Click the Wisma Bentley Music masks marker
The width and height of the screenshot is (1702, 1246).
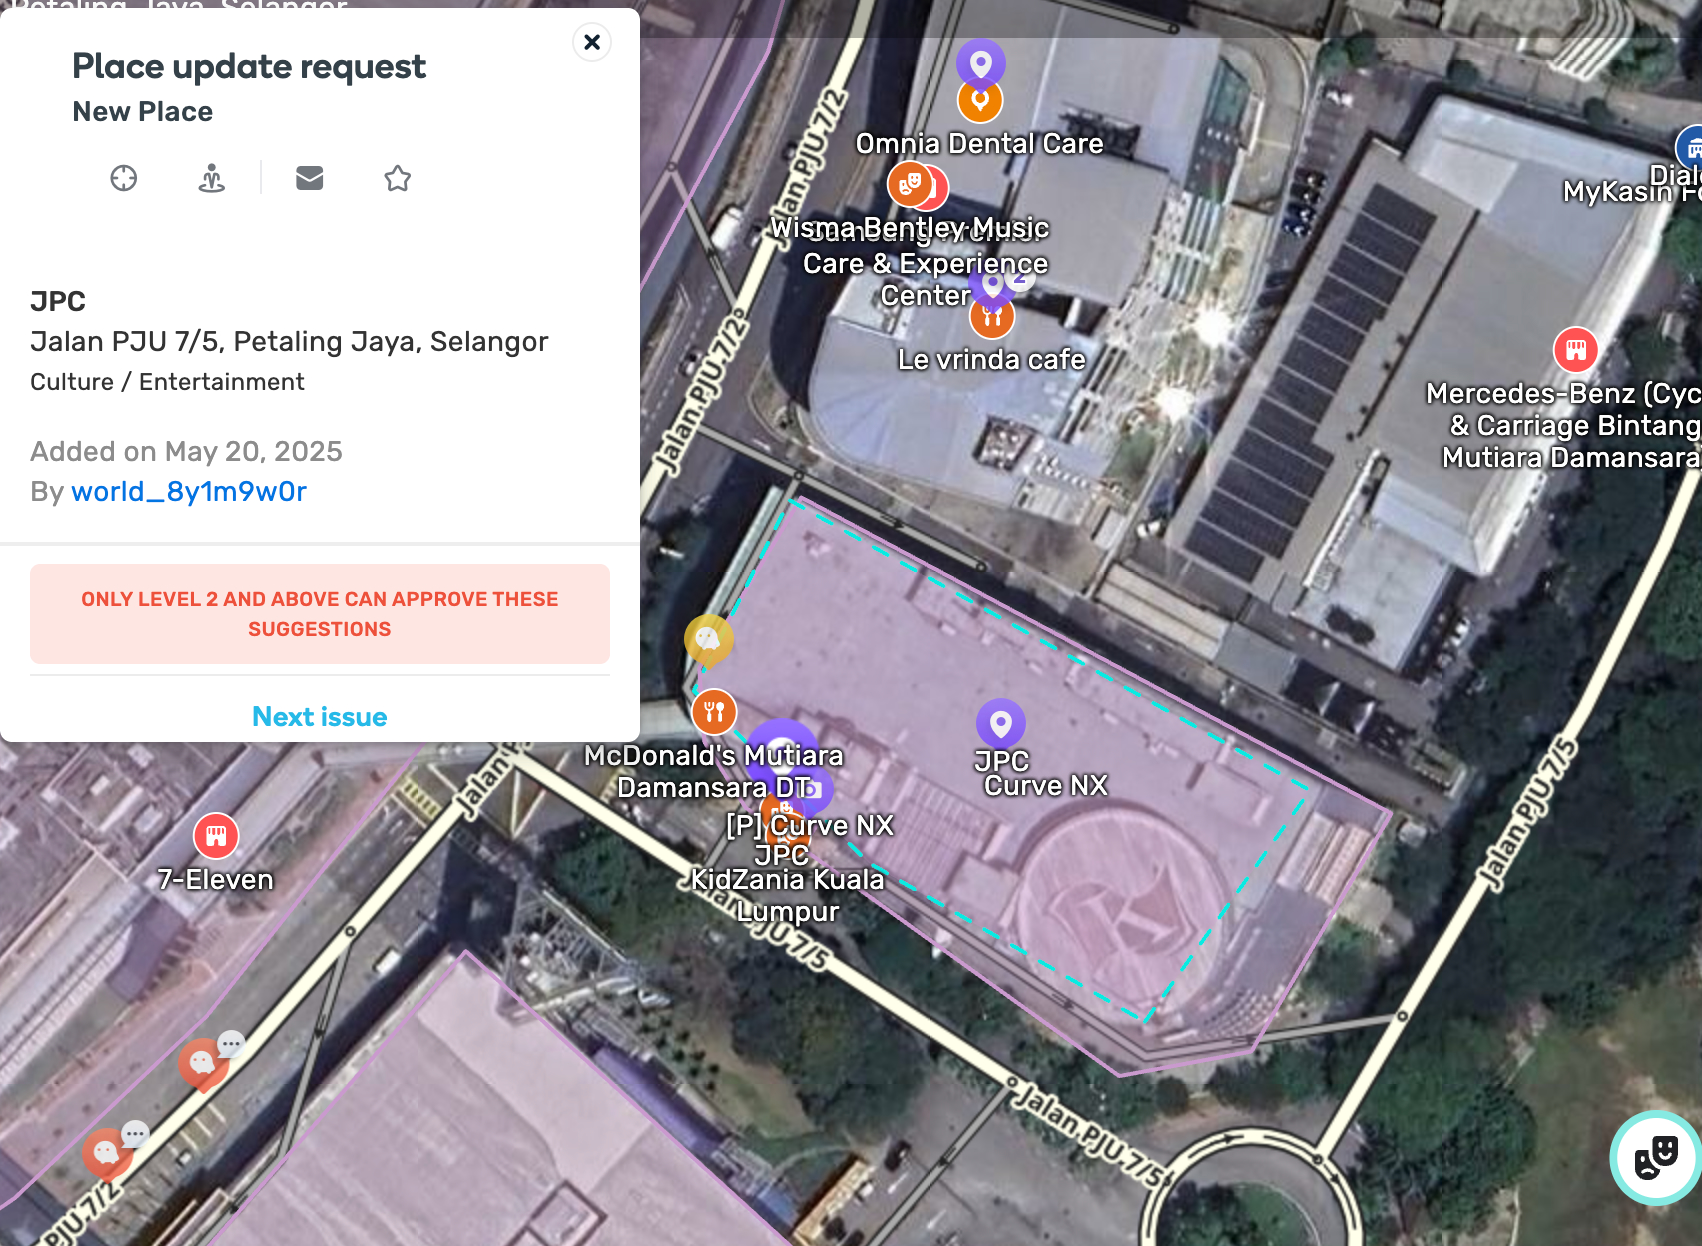910,184
